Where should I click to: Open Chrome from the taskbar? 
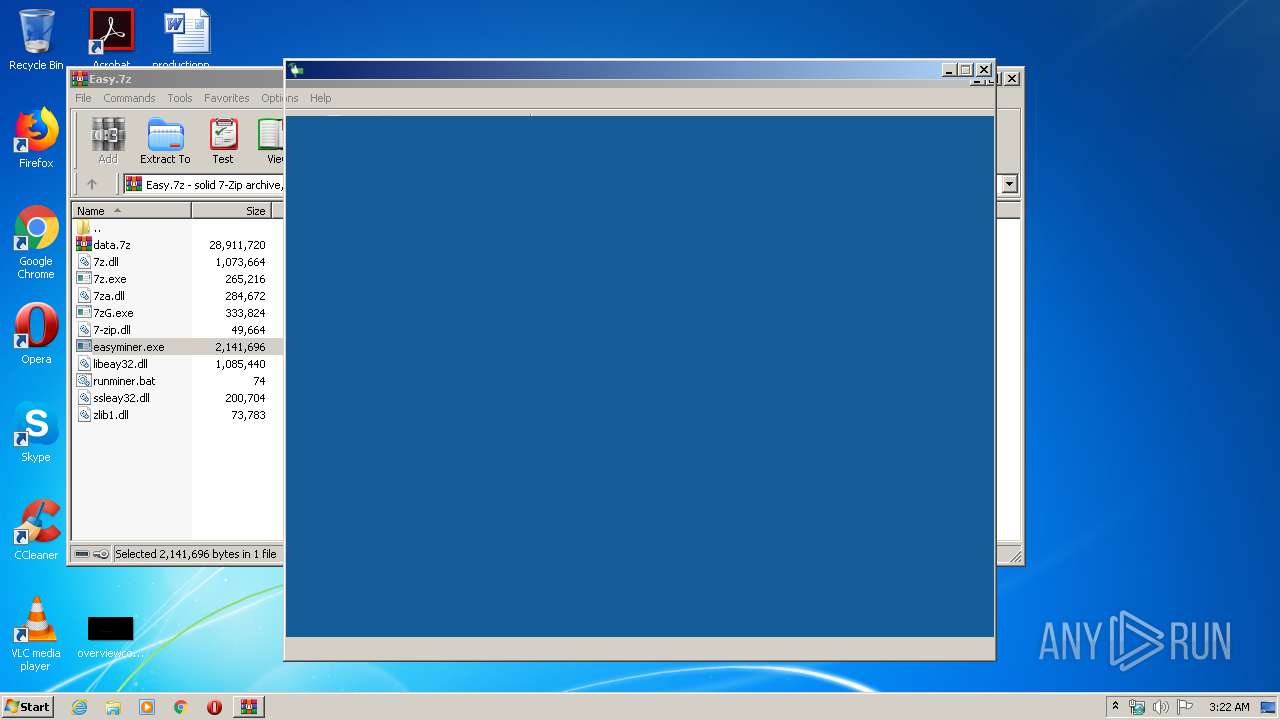click(181, 707)
